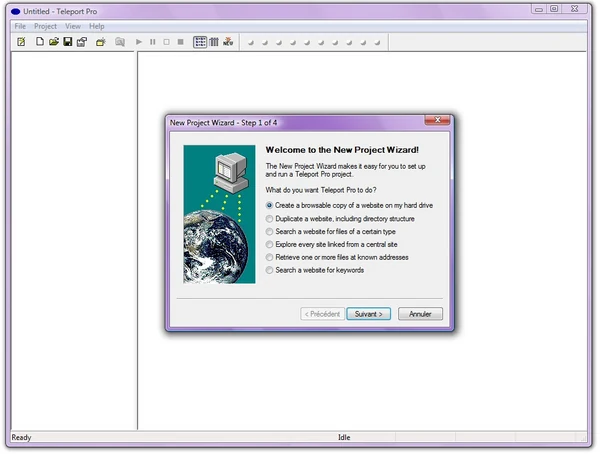Select Search a website for files of certain type
Image resolution: width=600 pixels, height=454 pixels.
tap(331, 232)
